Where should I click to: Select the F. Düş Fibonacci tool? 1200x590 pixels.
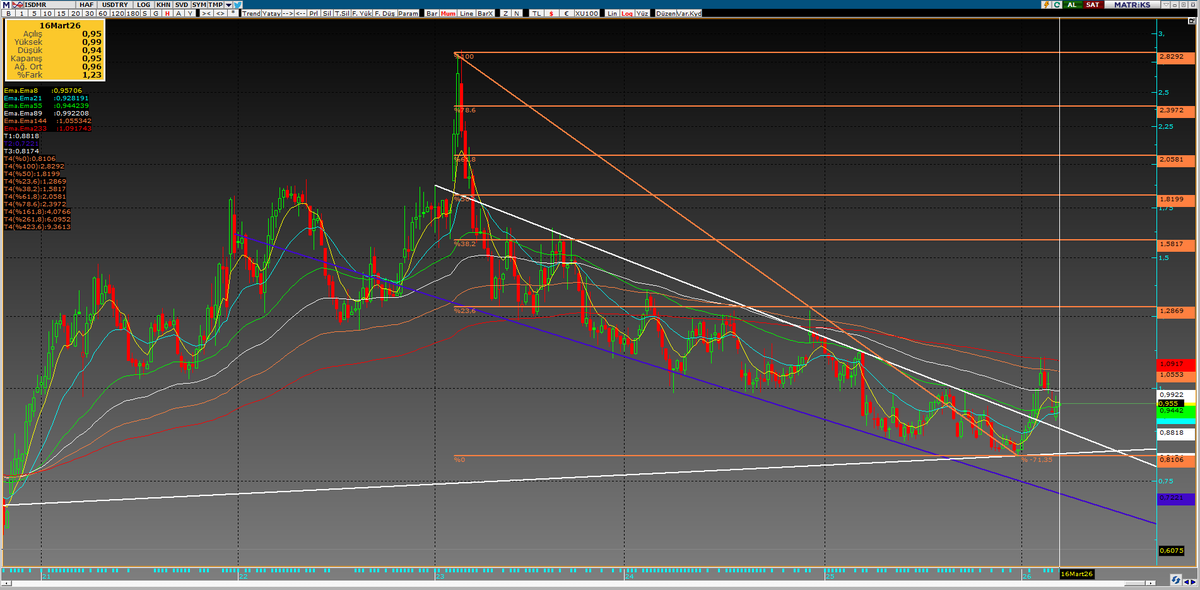point(384,14)
